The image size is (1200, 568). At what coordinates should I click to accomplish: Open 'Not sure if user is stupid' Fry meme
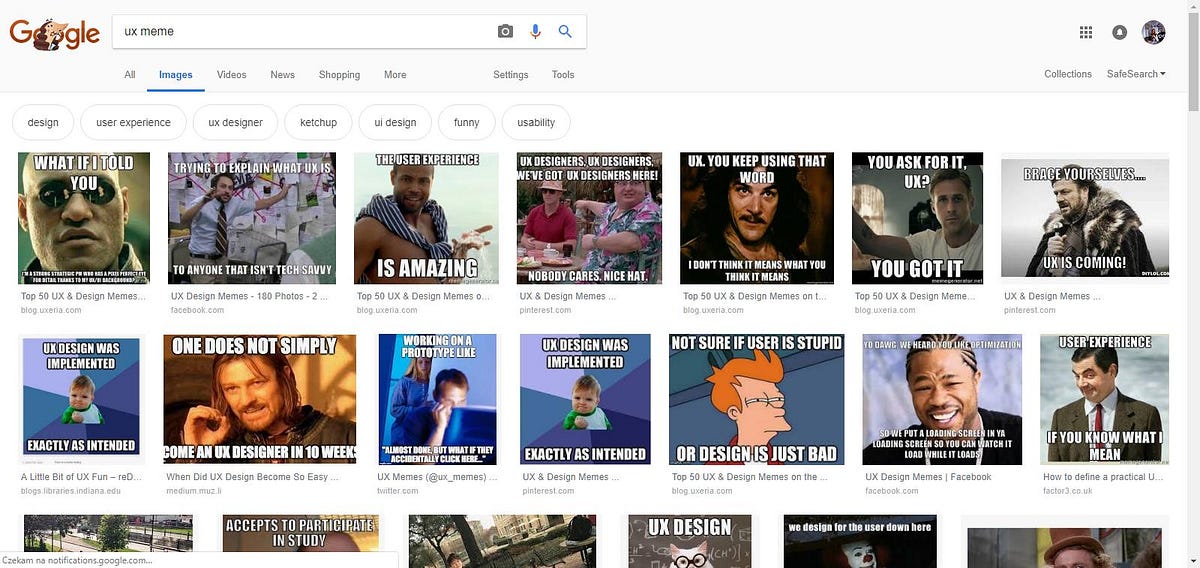click(x=756, y=400)
